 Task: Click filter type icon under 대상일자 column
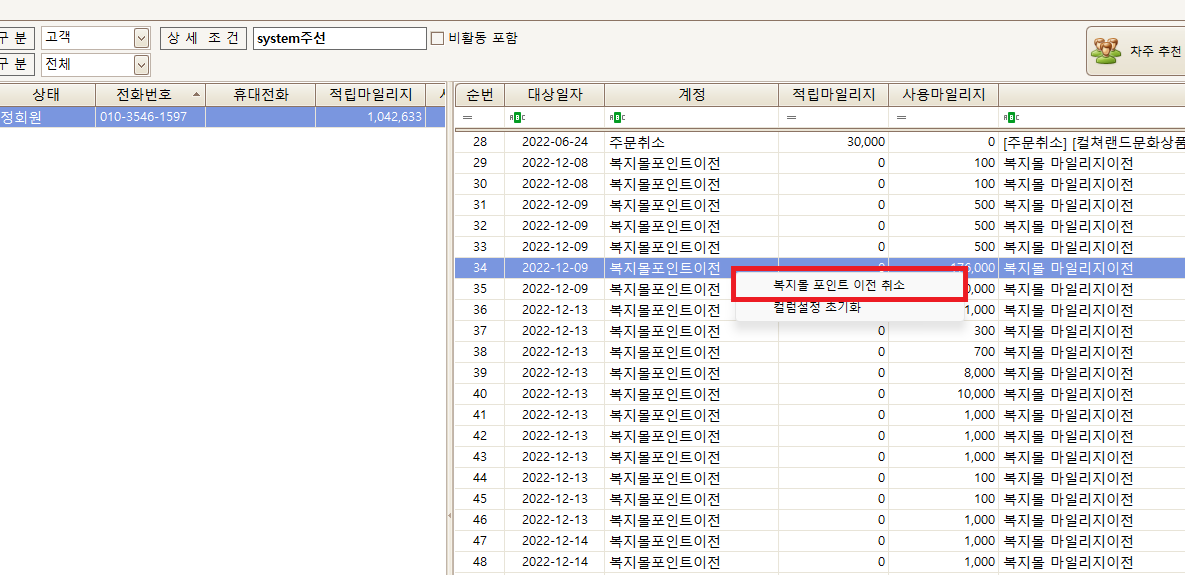[516, 118]
